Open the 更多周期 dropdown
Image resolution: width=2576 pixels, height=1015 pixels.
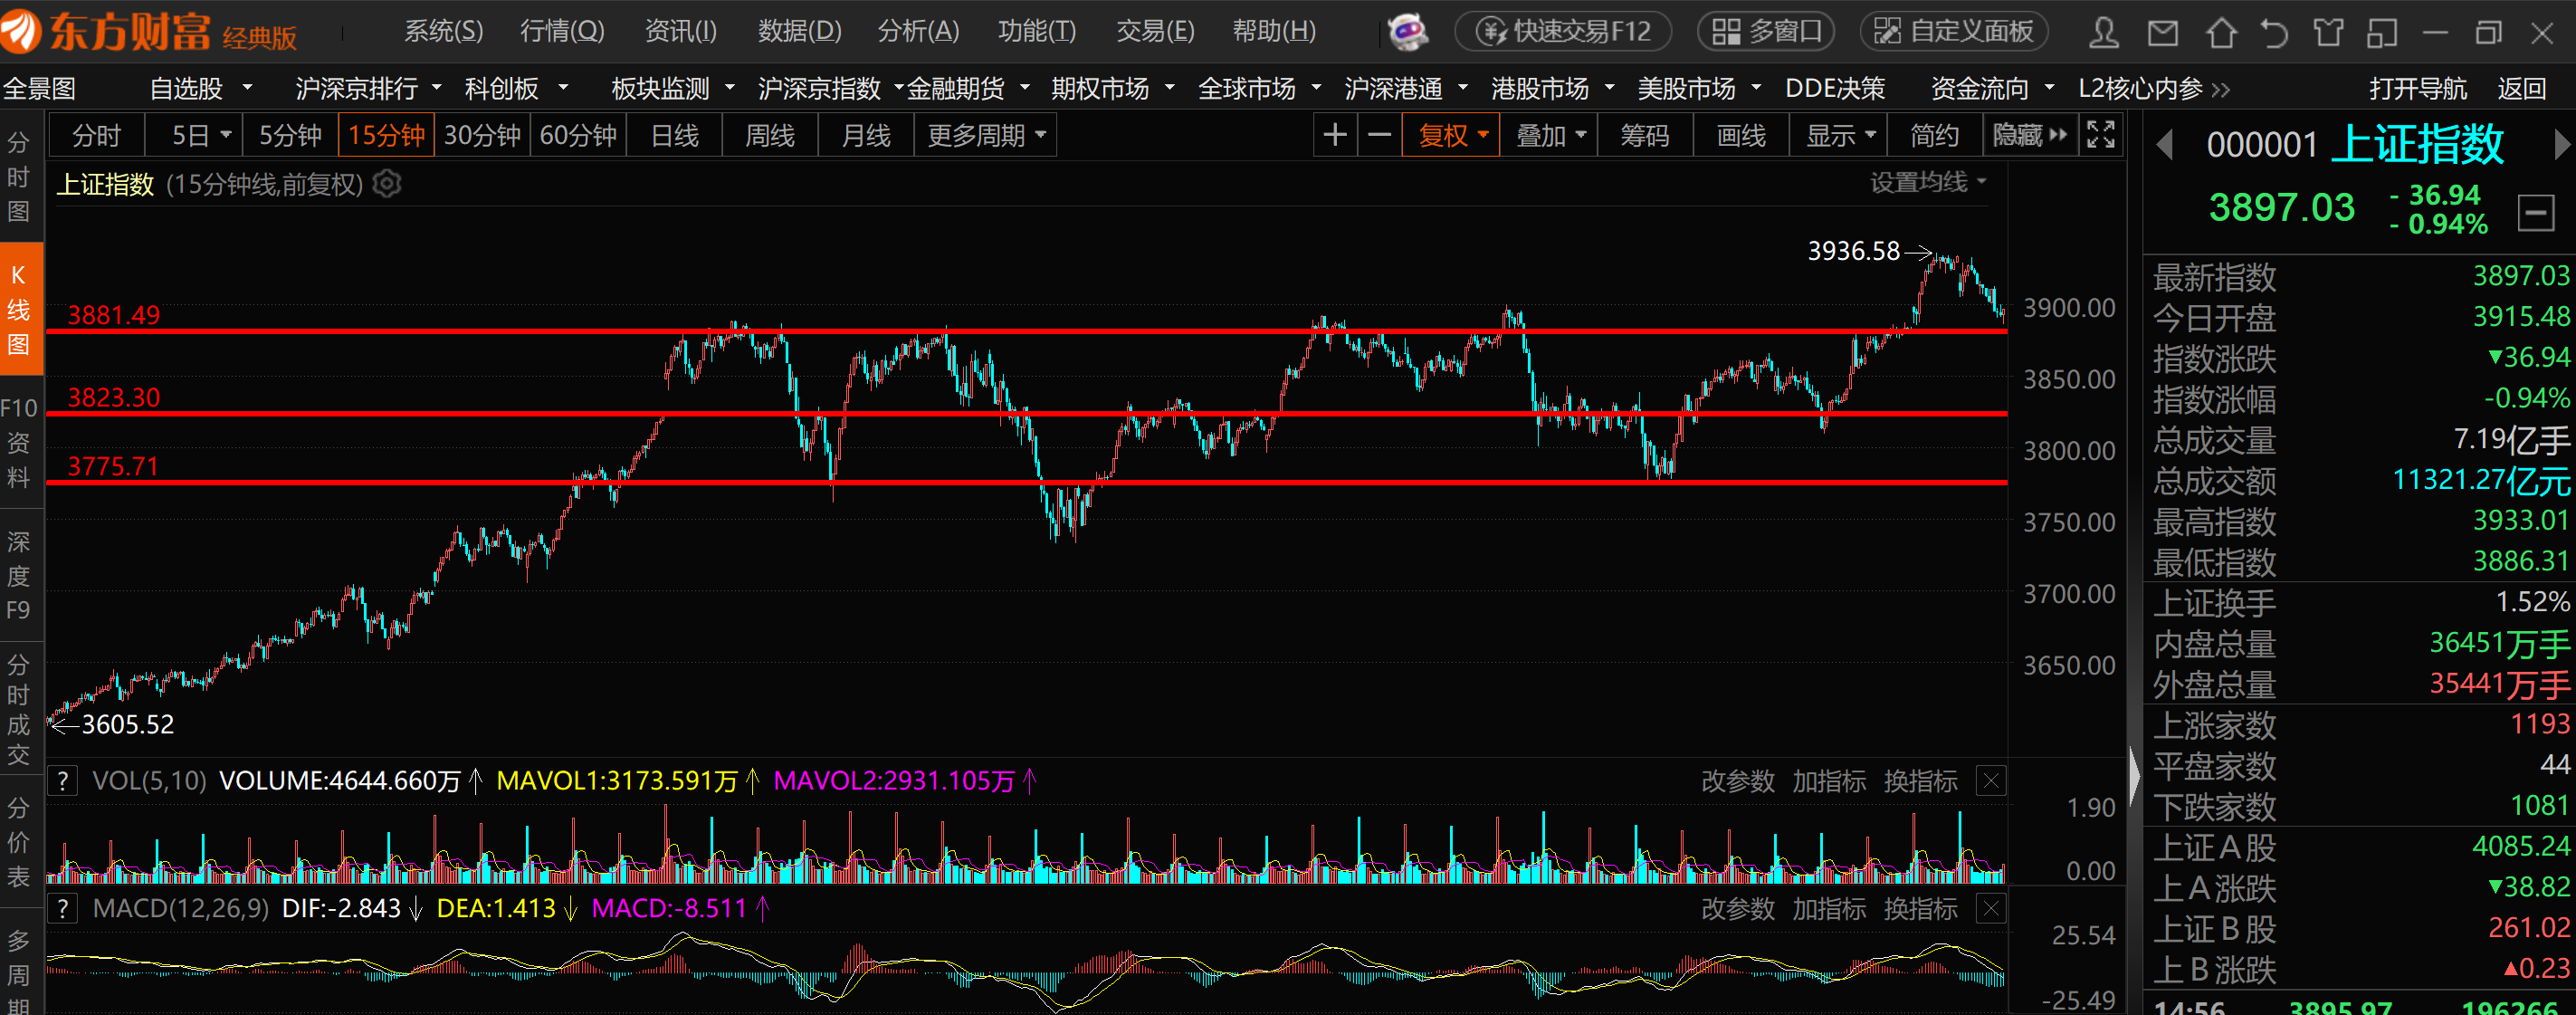(x=986, y=135)
